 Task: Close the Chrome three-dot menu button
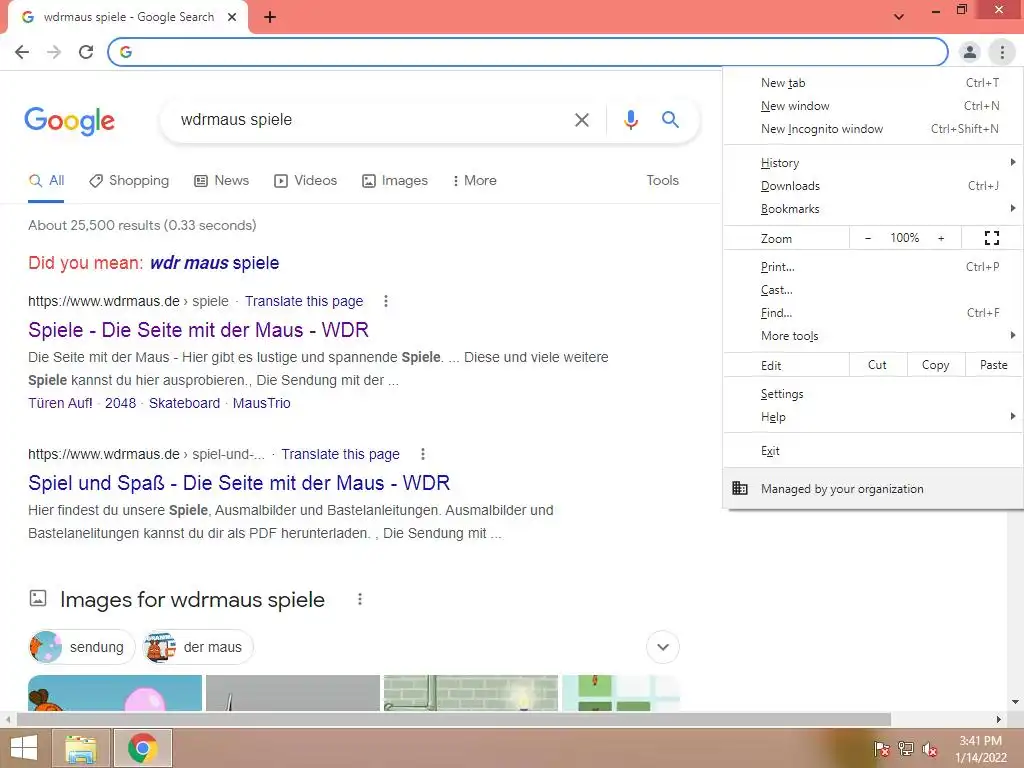click(x=1002, y=52)
